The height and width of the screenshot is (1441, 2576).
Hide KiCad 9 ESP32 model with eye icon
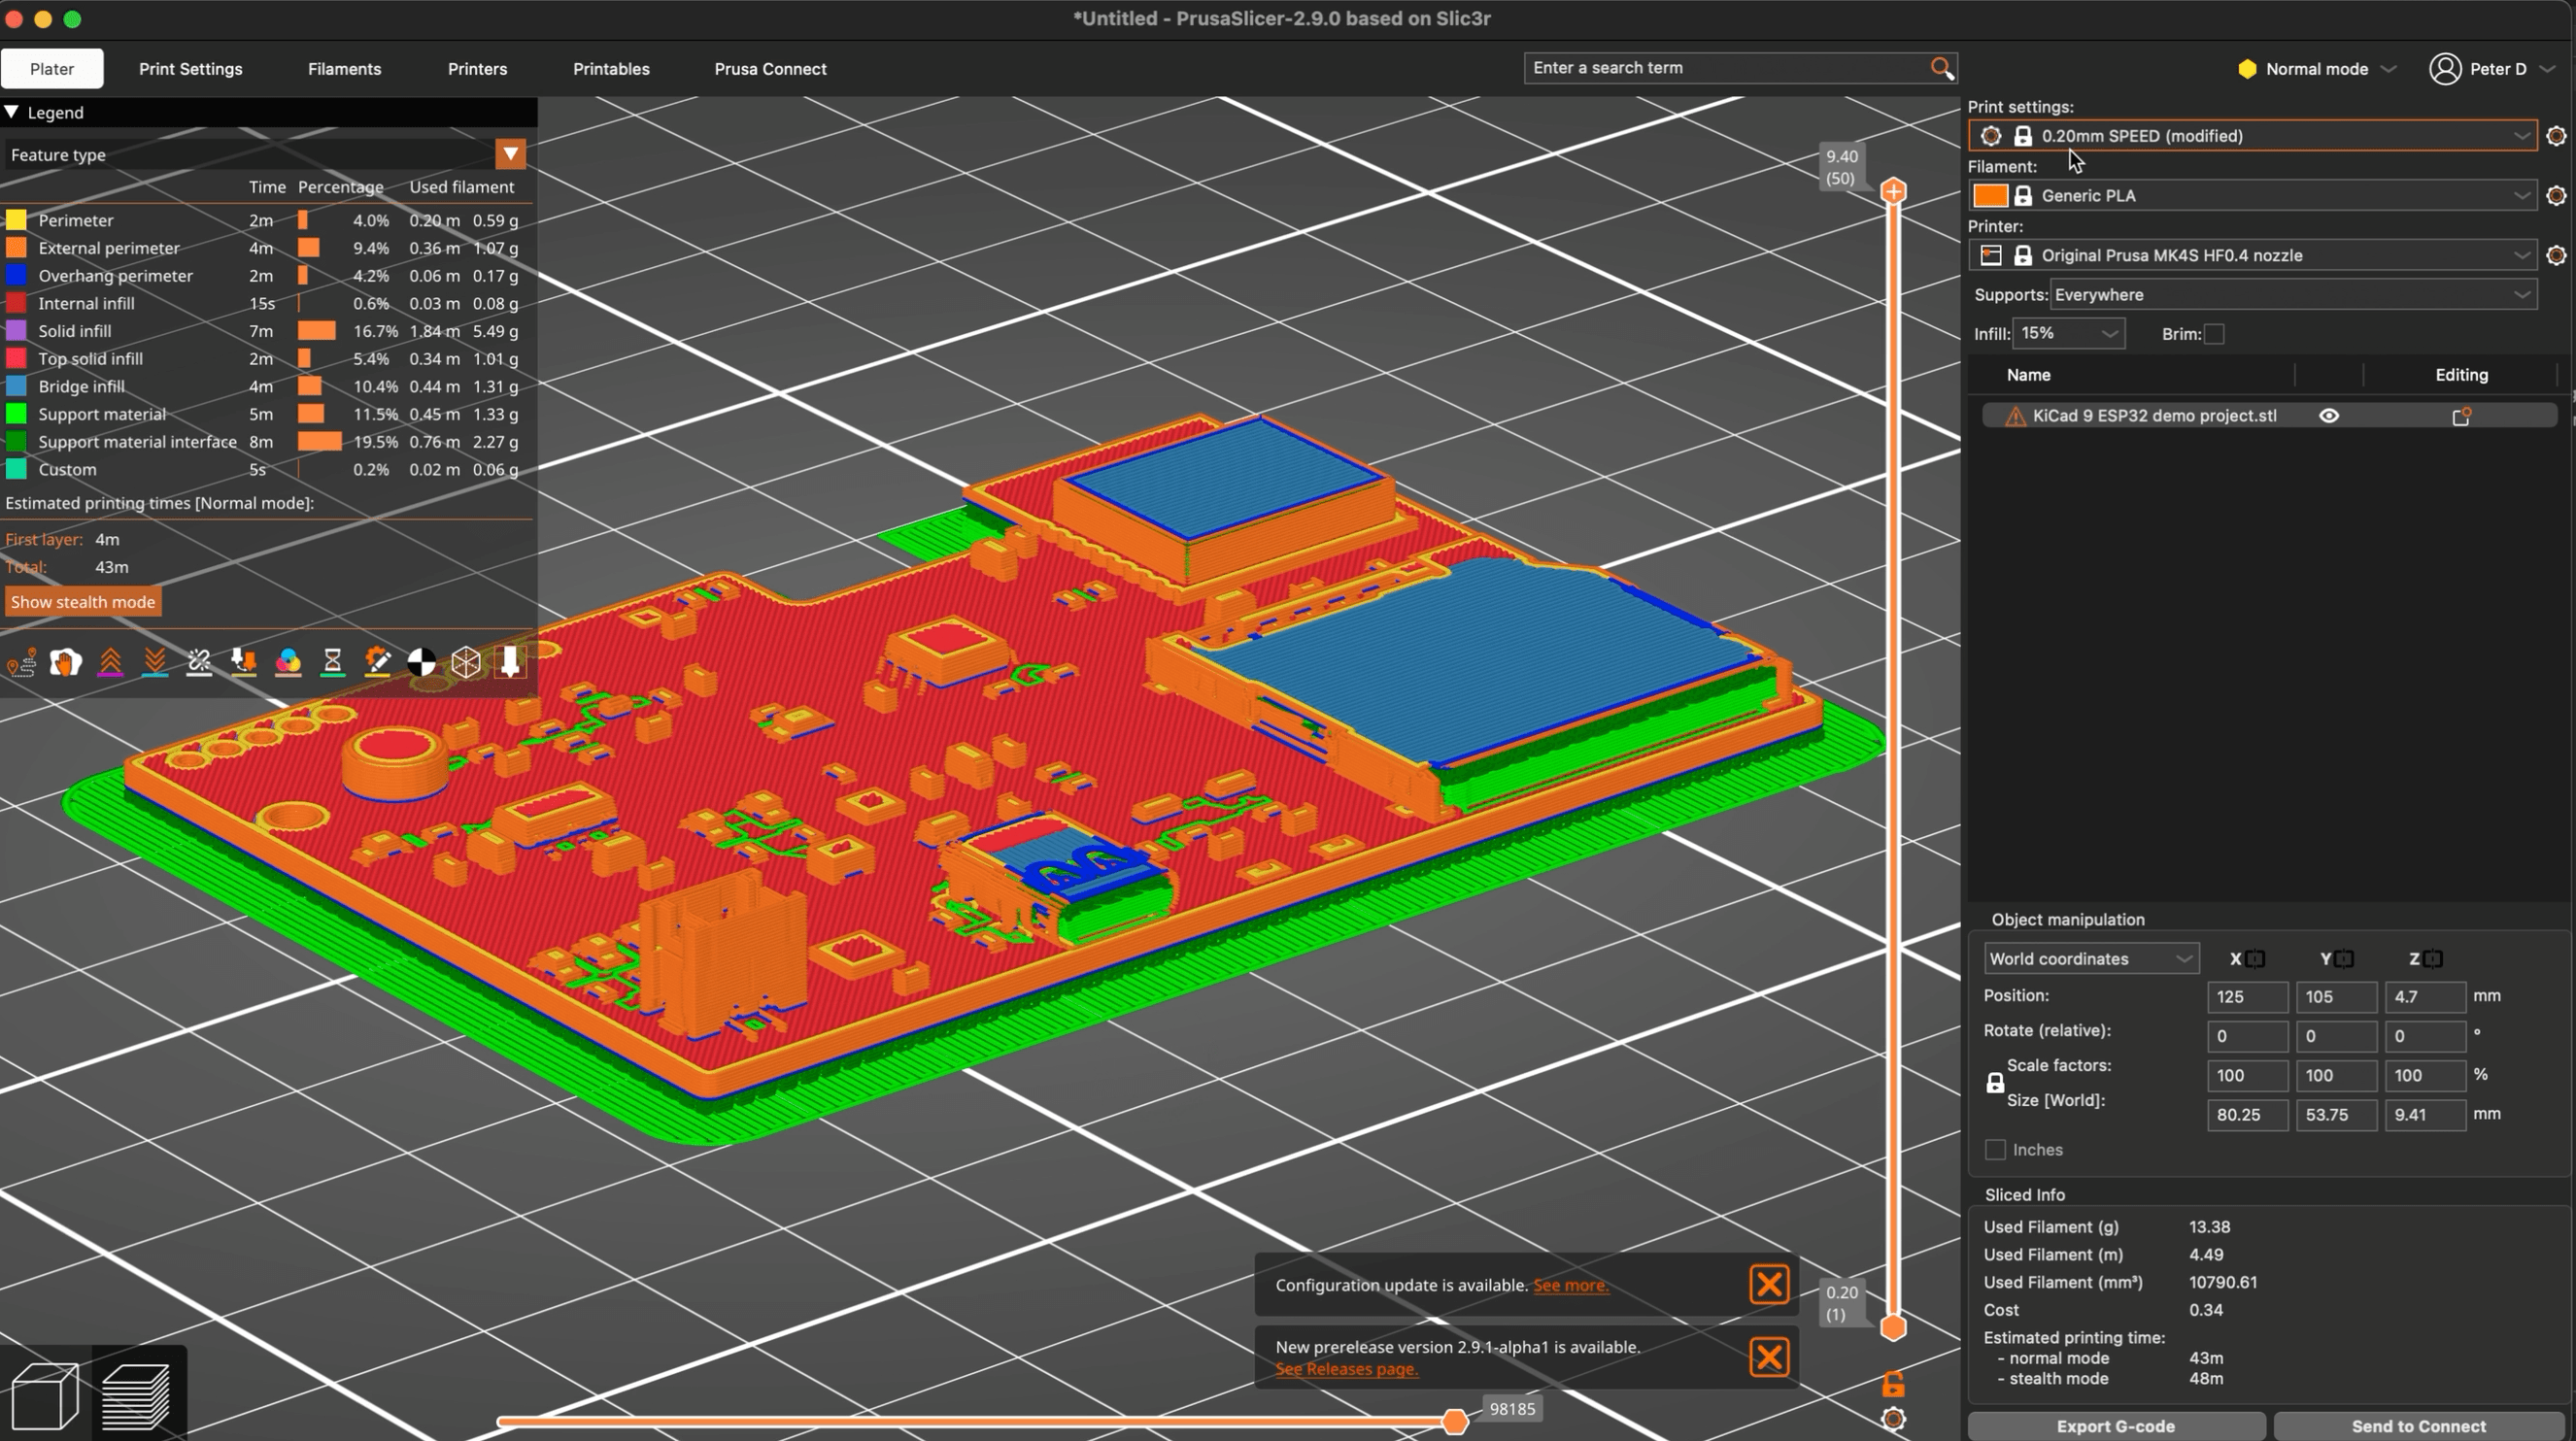(2329, 416)
